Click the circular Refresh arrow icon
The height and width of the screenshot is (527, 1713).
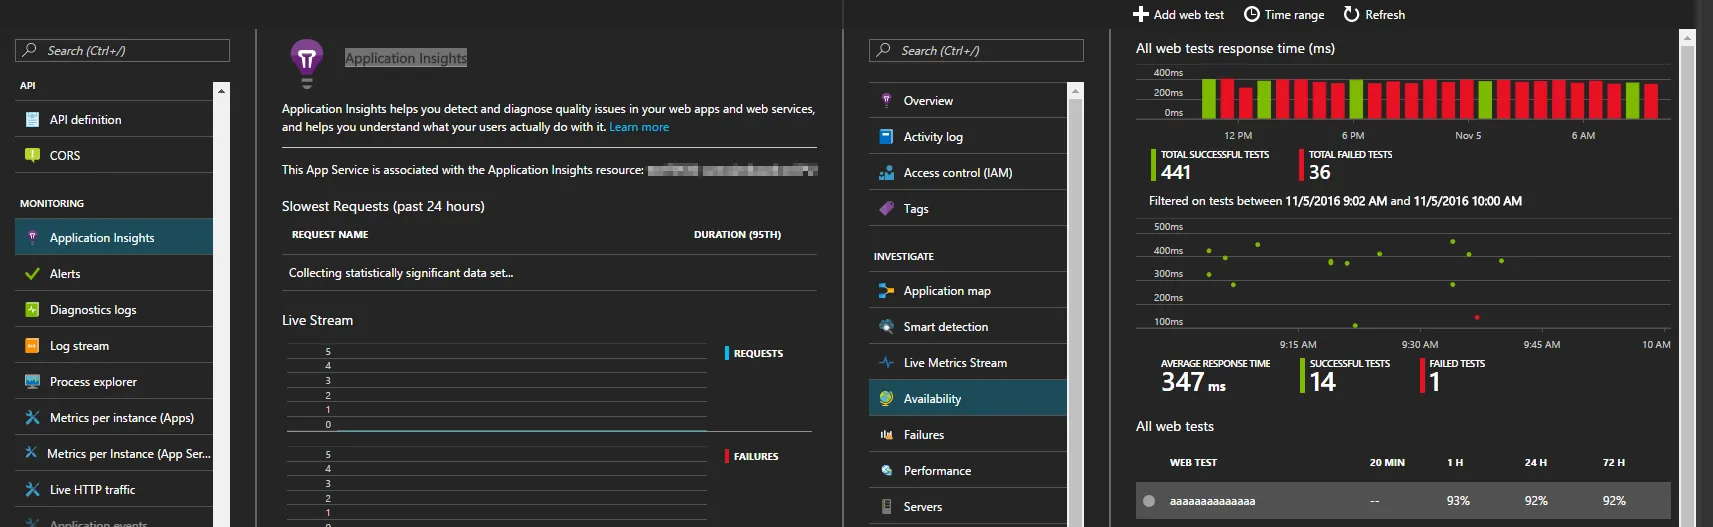1351,14
